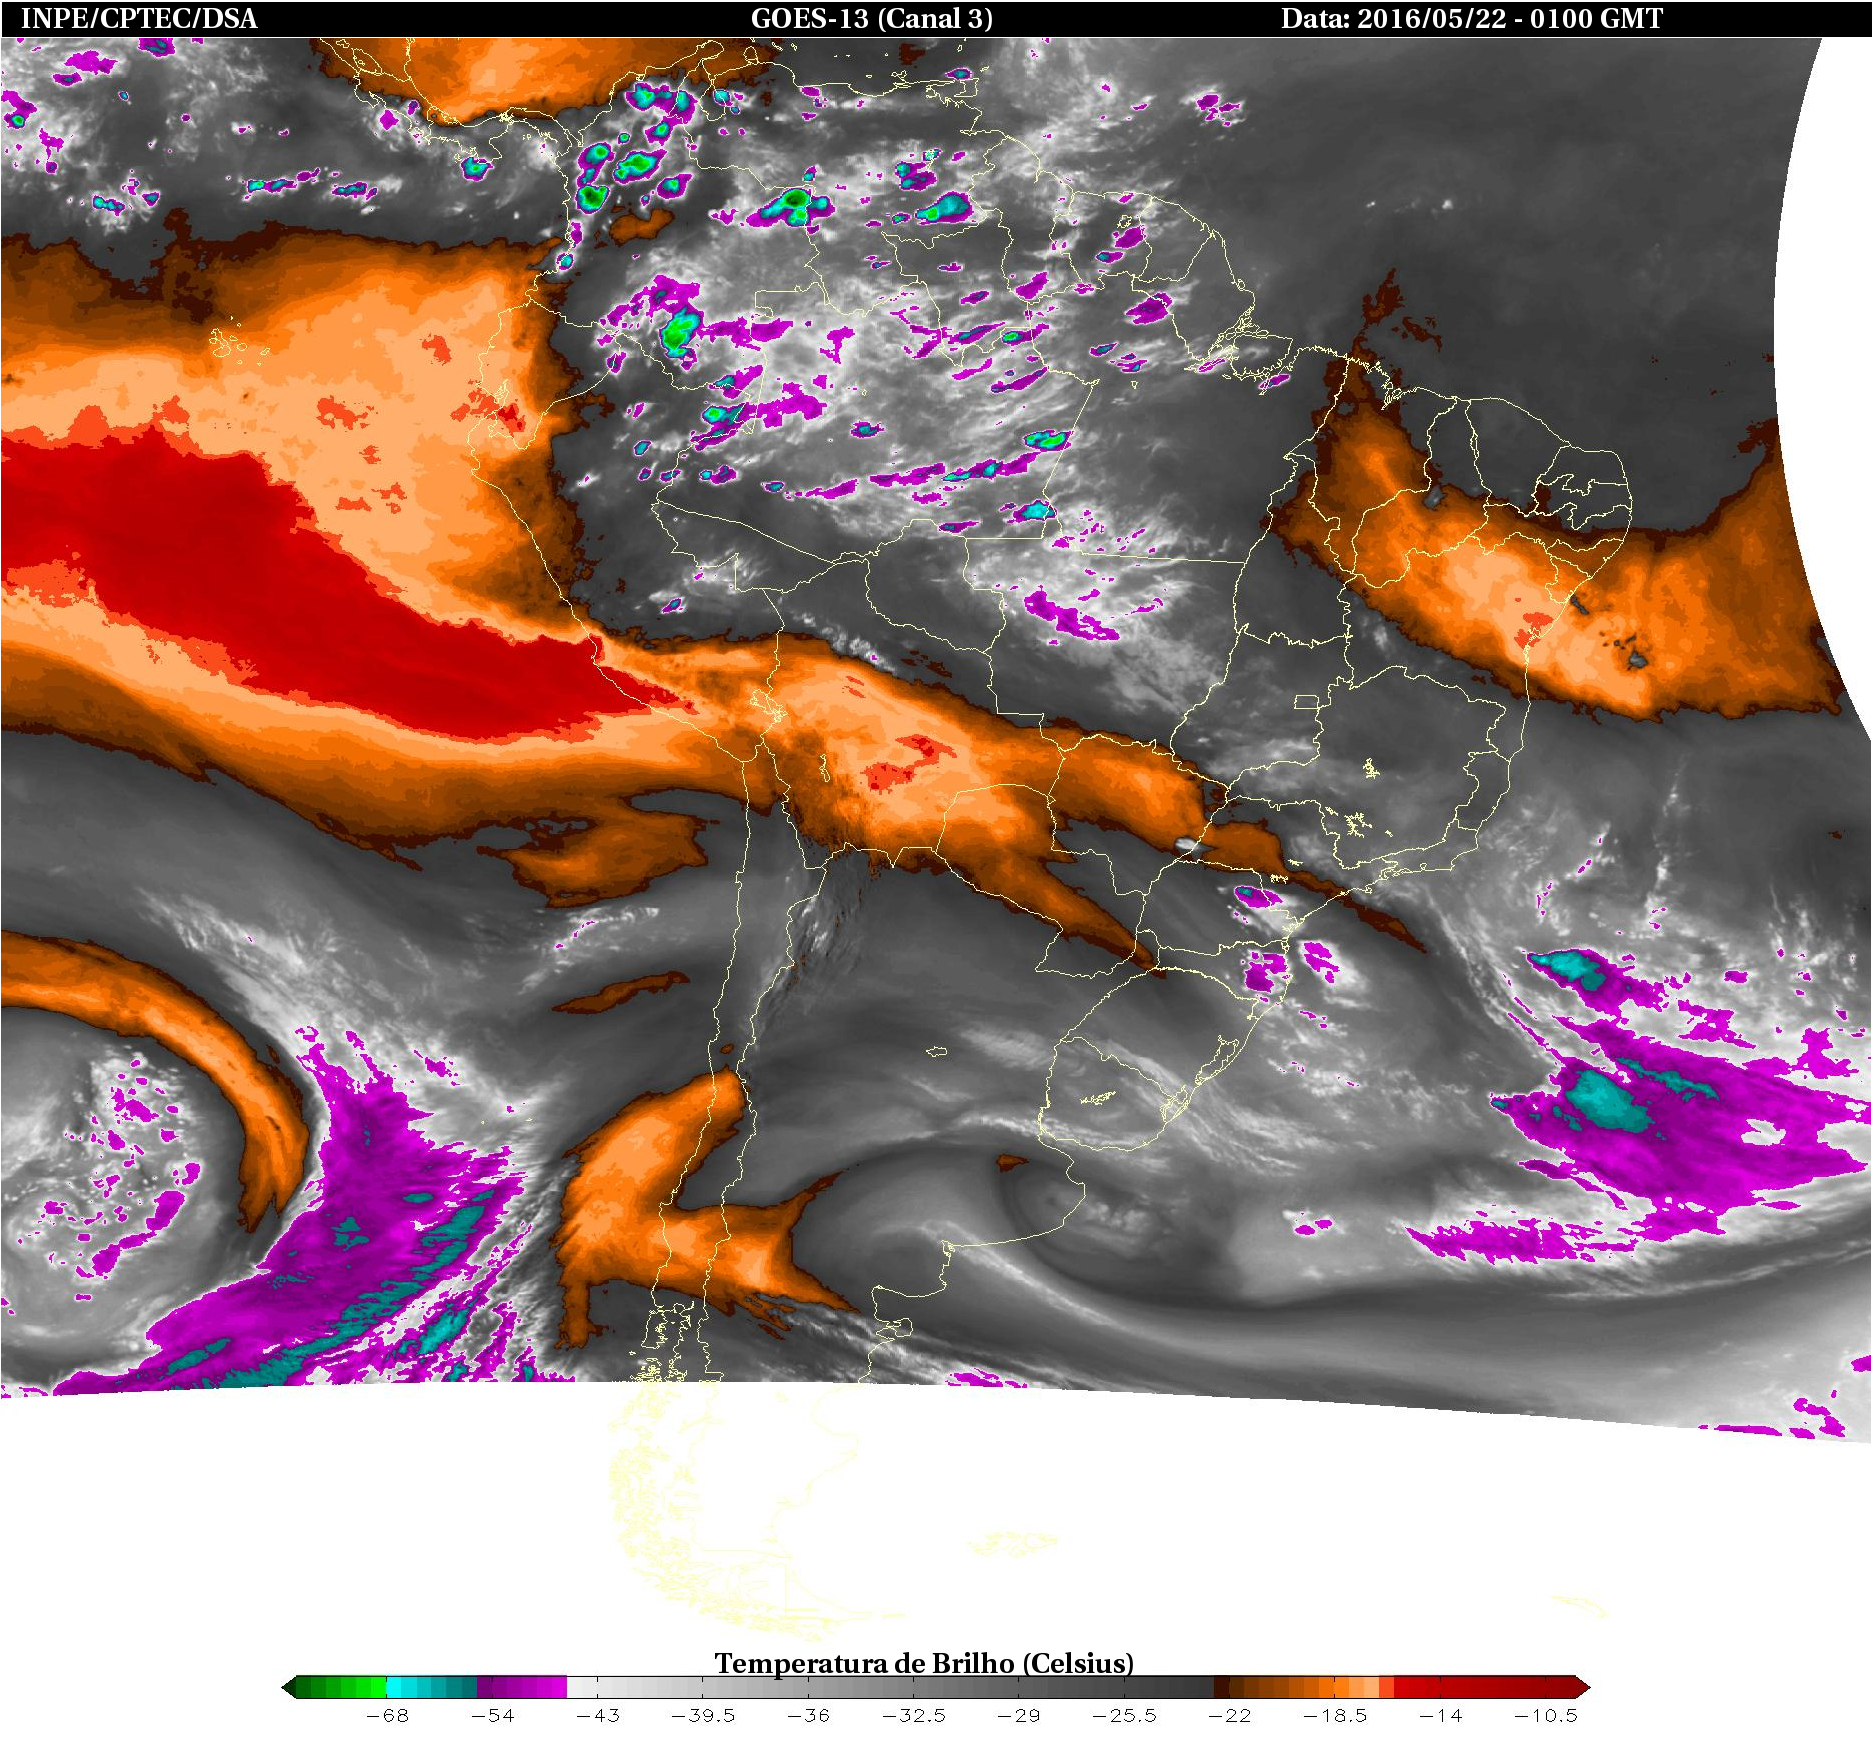Screen dimensions: 1874x1753
Task: Click the INPE/CPTEC/DSA header text
Action: (x=139, y=18)
